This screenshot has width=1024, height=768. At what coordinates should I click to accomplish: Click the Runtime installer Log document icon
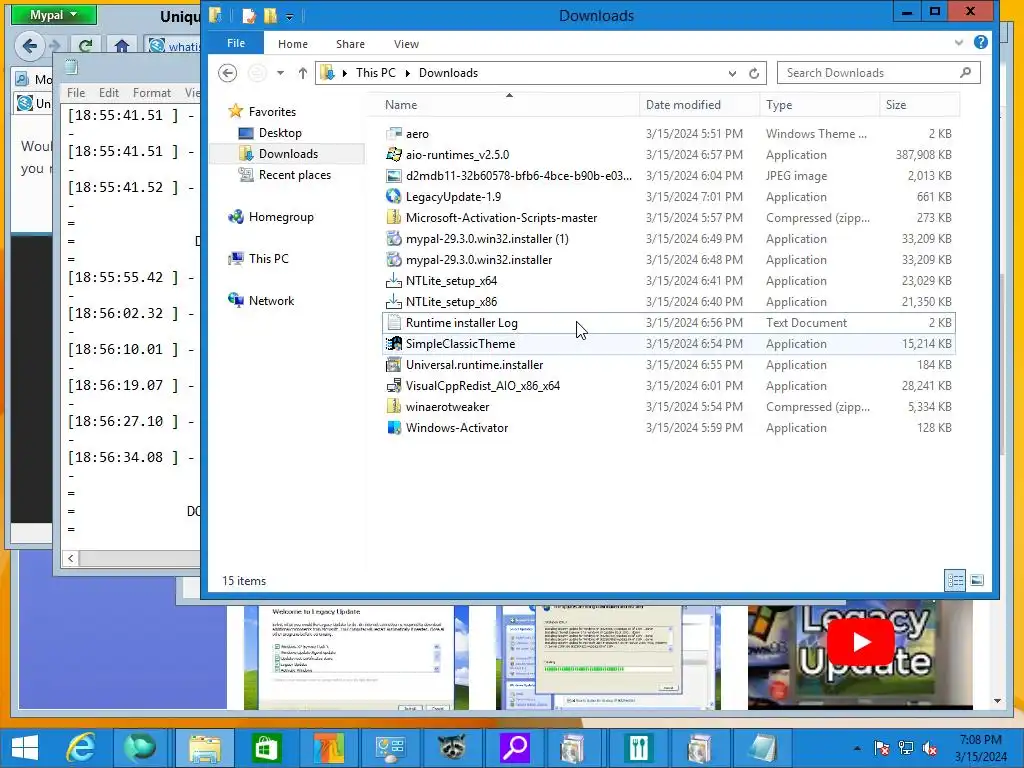[394, 323]
